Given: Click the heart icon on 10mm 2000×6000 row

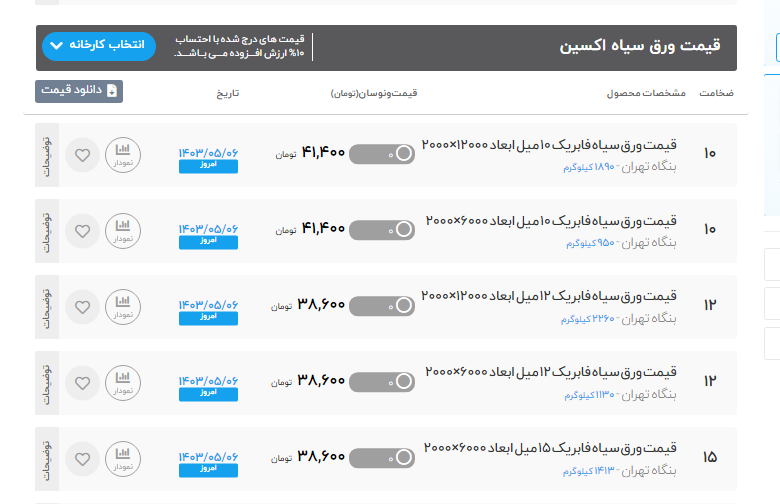Looking at the screenshot, I should click(83, 230).
